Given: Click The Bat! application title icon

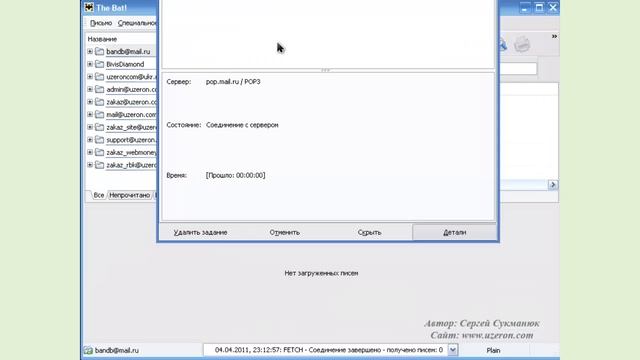Looking at the screenshot, I should [x=89, y=7].
